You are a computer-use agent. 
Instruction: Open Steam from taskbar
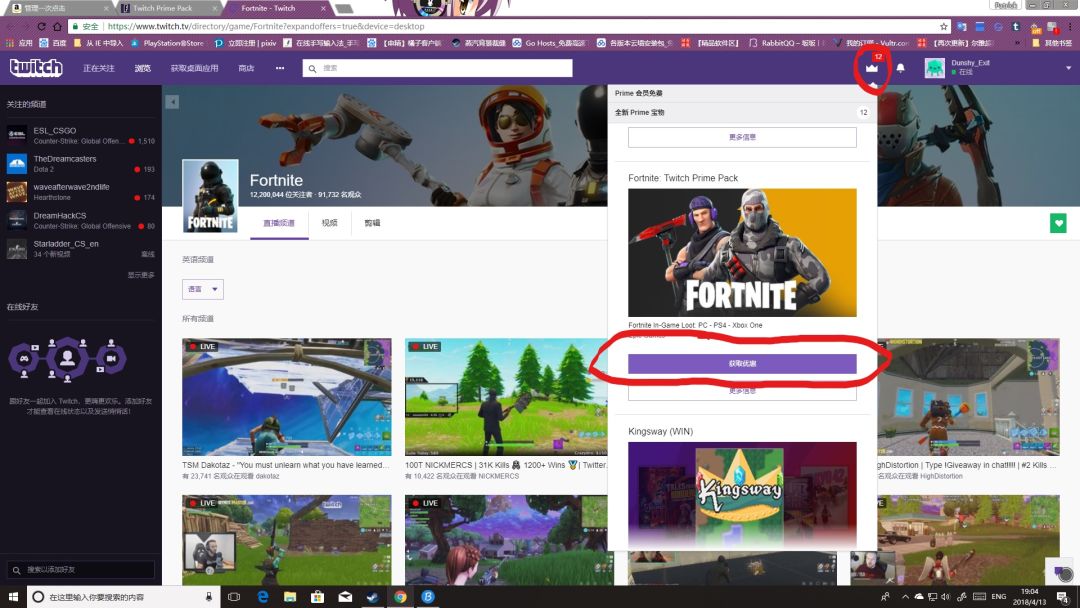coord(373,596)
